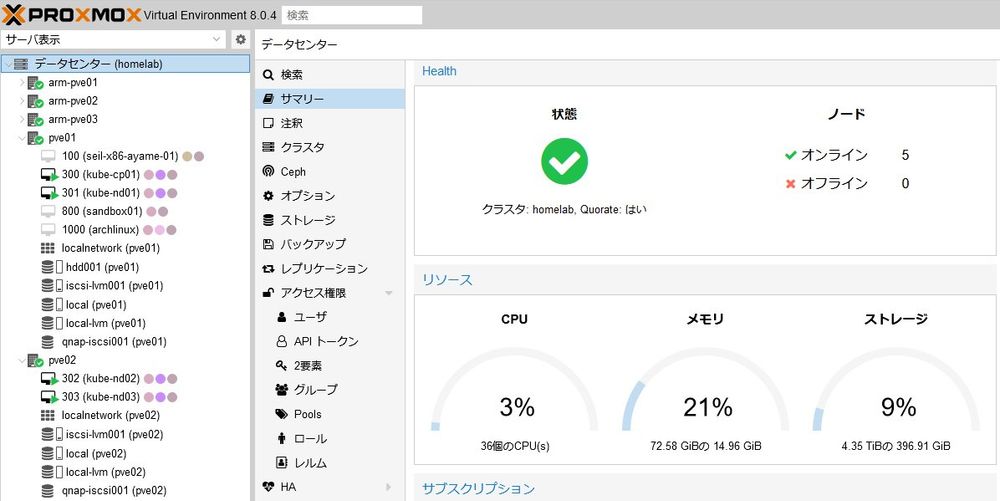Image resolution: width=1000 pixels, height=501 pixels.
Task: Click the green cluster status checkmark
Action: 564,161
